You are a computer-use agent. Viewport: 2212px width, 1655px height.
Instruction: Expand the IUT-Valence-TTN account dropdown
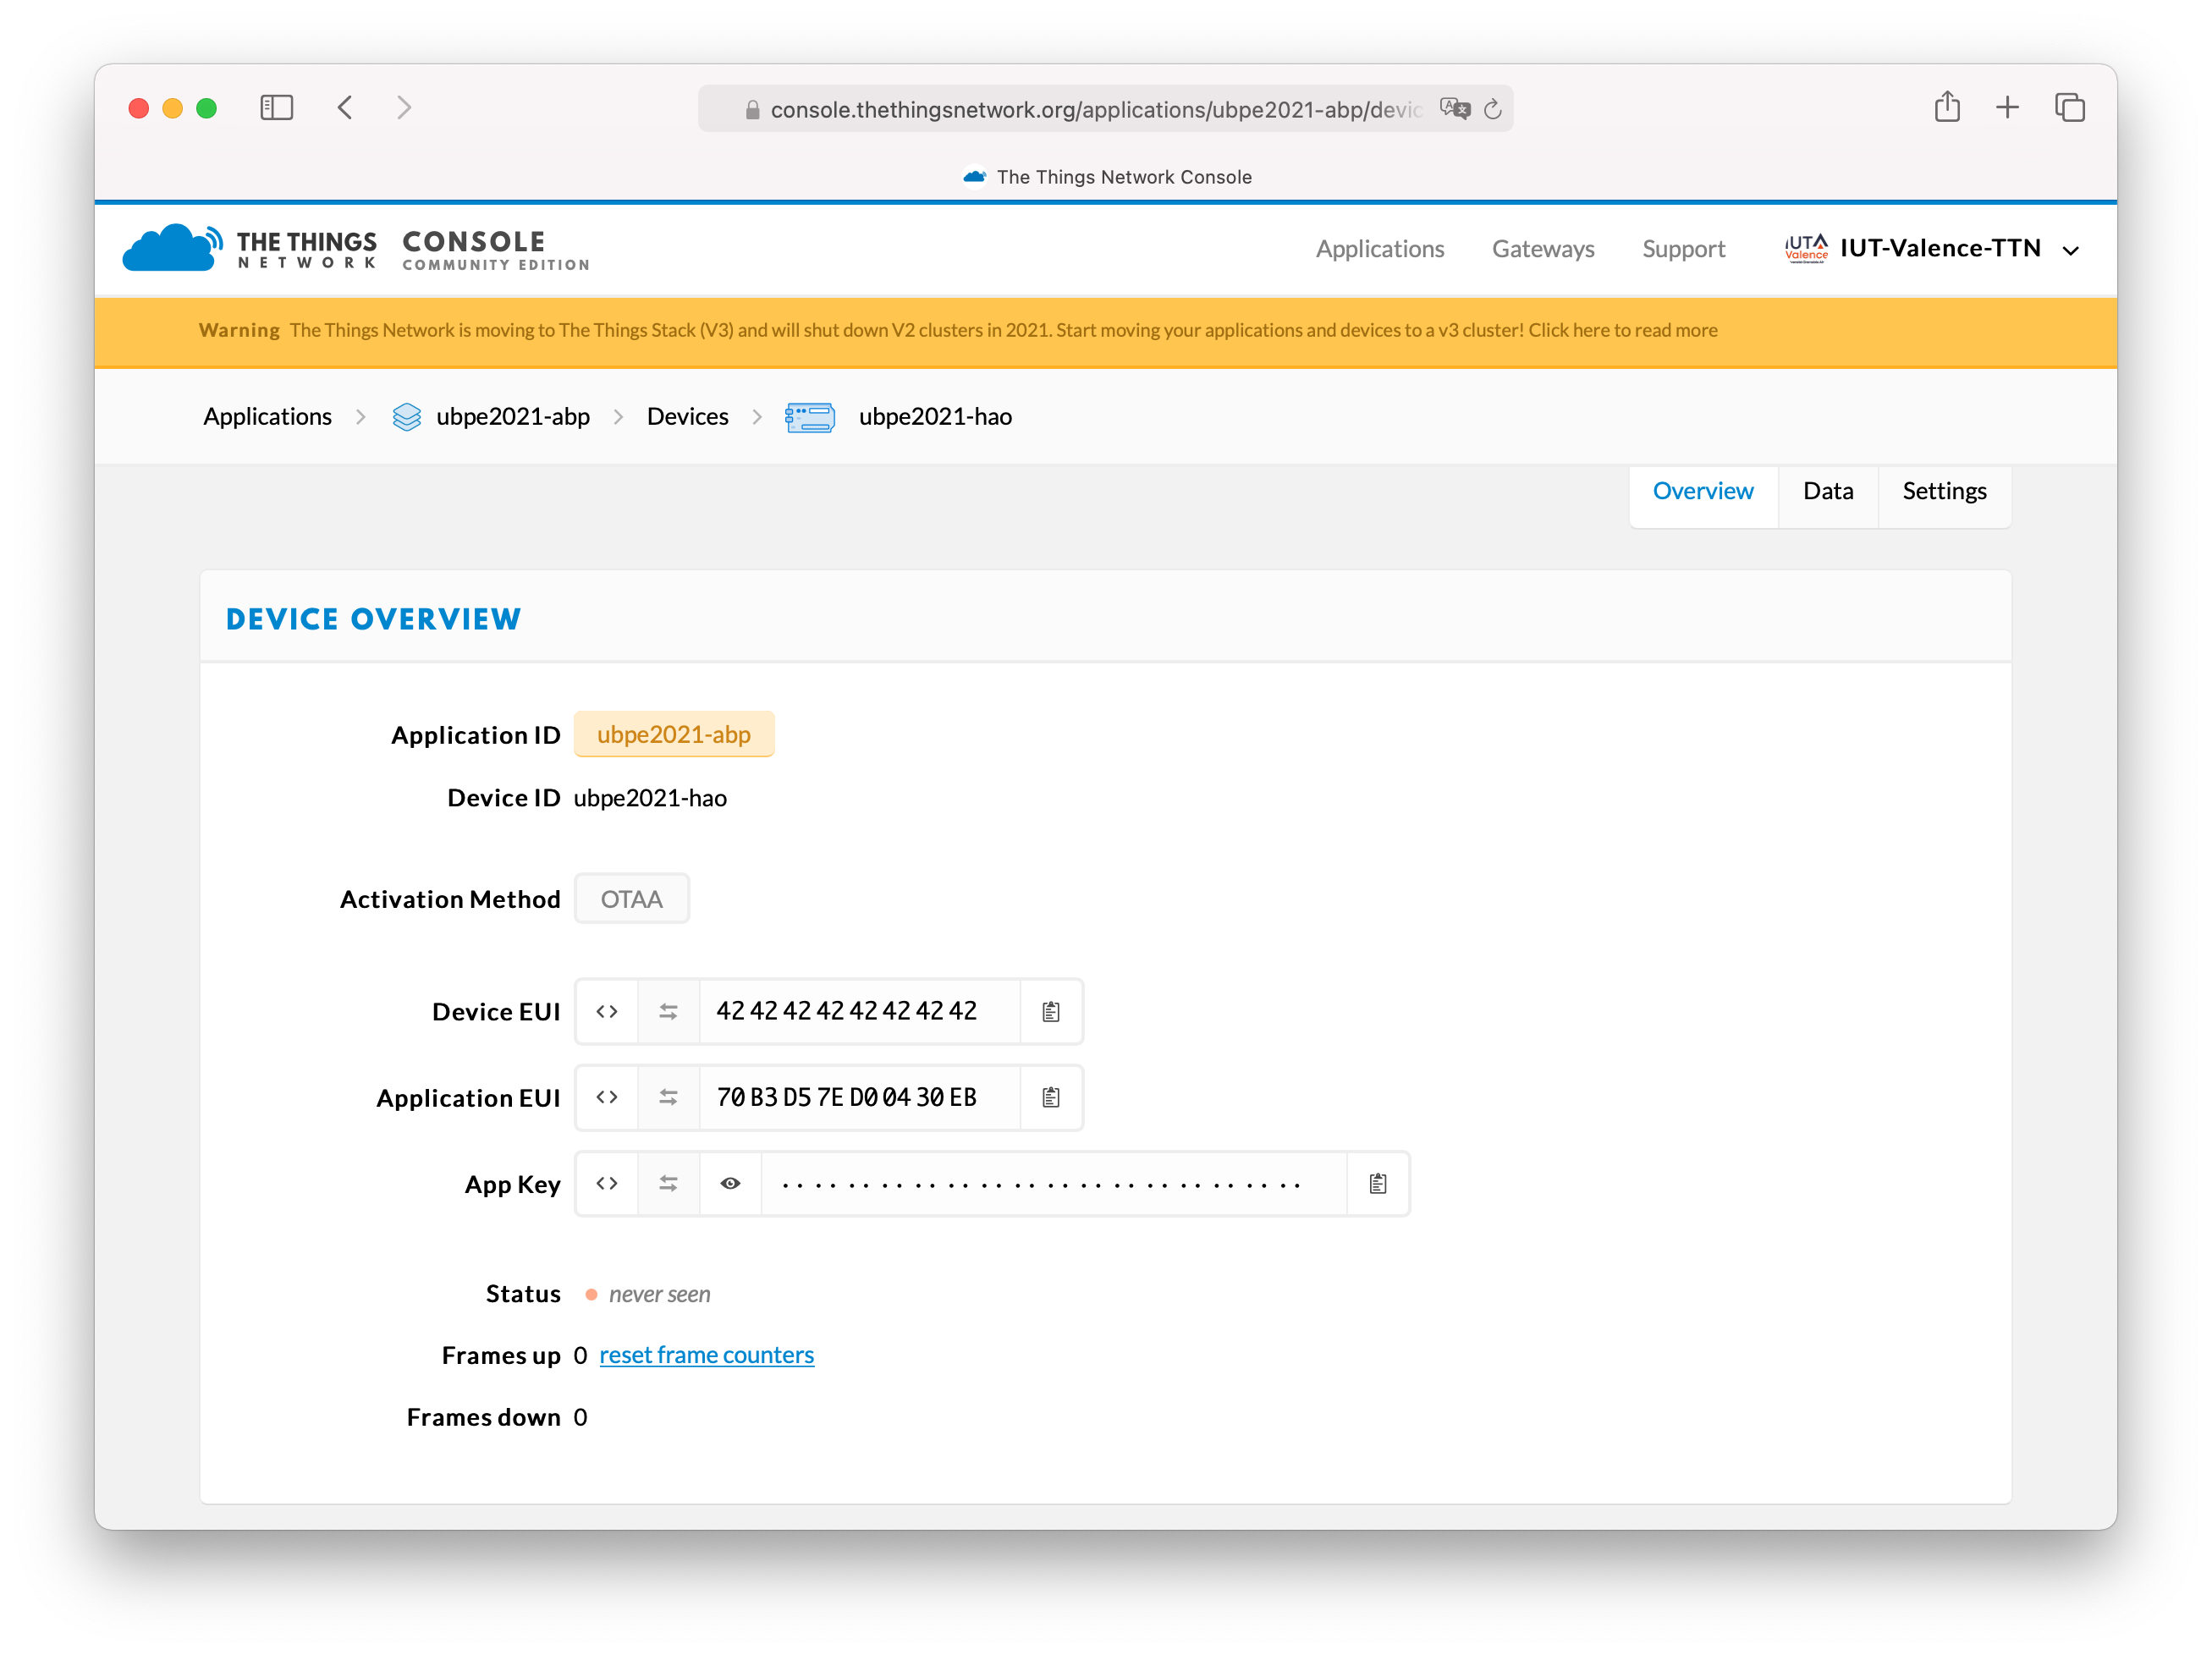2073,249
